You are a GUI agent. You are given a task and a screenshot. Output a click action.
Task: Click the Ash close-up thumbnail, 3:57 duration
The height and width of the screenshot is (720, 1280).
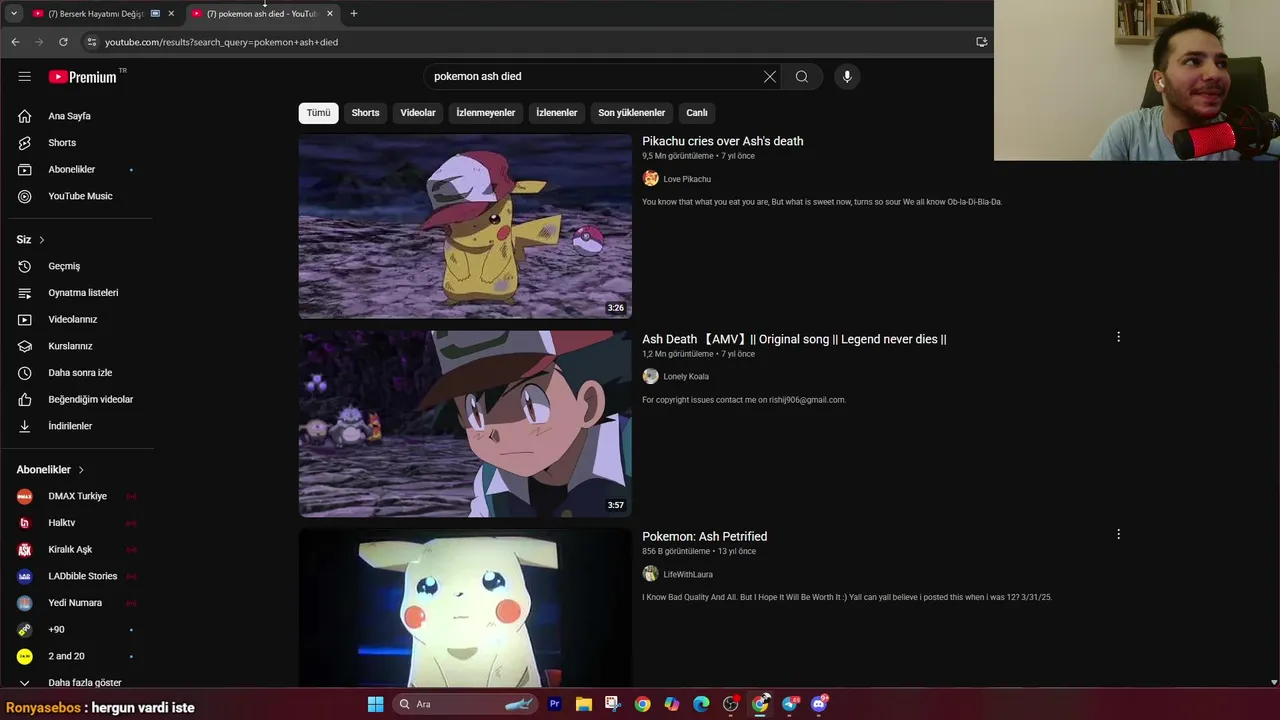tap(465, 424)
